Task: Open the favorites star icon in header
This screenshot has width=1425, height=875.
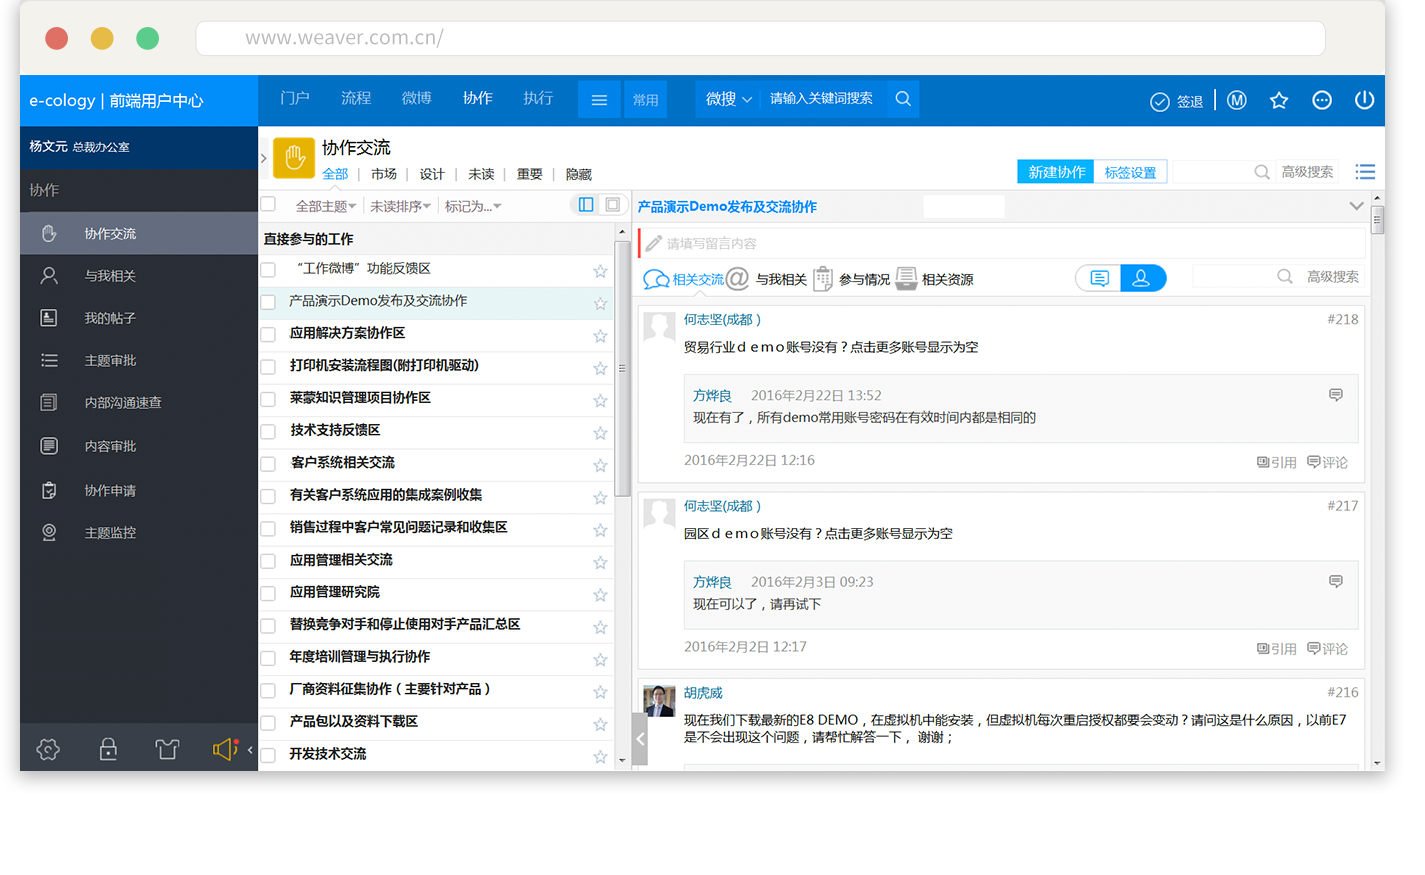Action: click(x=1279, y=100)
